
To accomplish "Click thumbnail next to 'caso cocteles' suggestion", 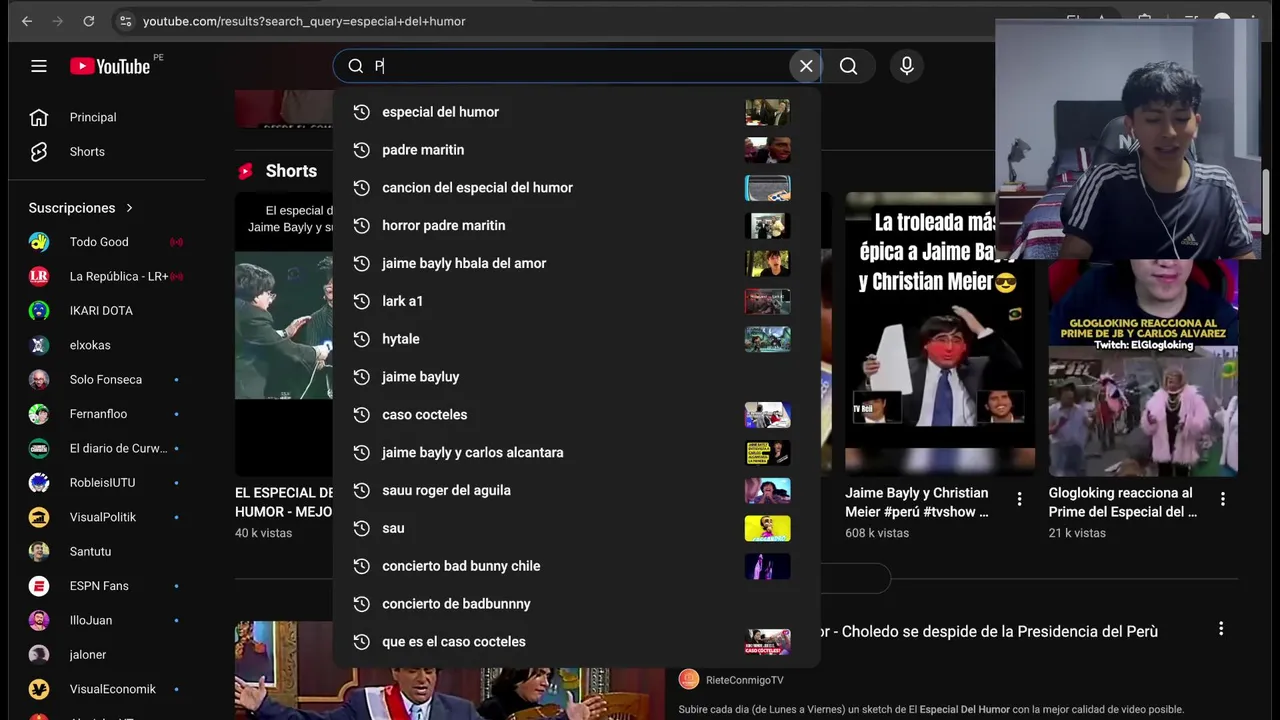I will click(x=768, y=415).
